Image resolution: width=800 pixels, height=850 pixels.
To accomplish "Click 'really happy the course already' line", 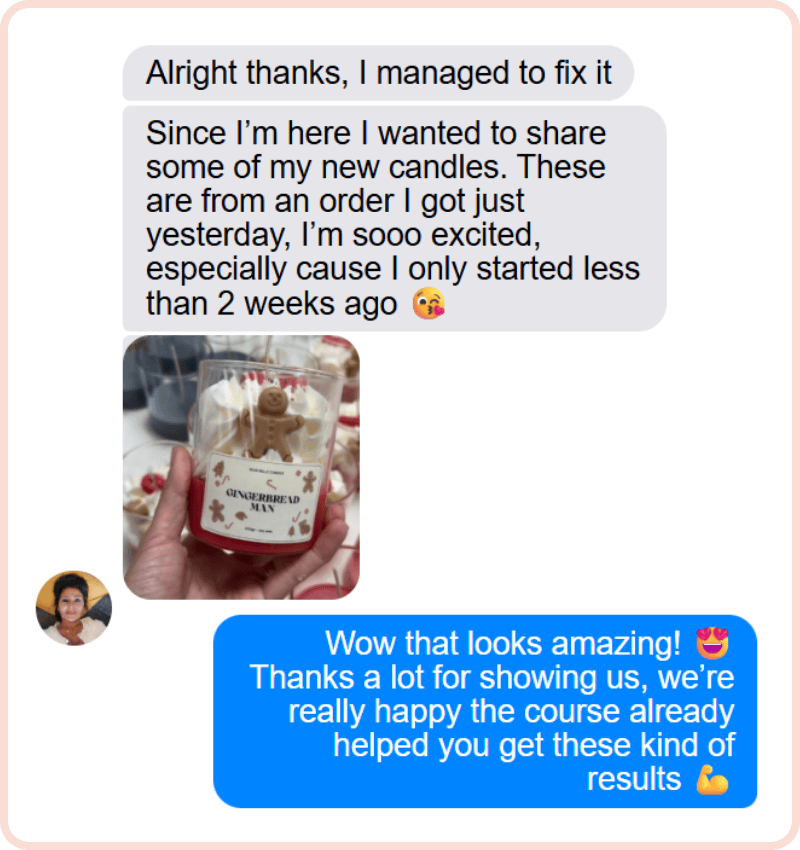I will pyautogui.click(x=511, y=711).
